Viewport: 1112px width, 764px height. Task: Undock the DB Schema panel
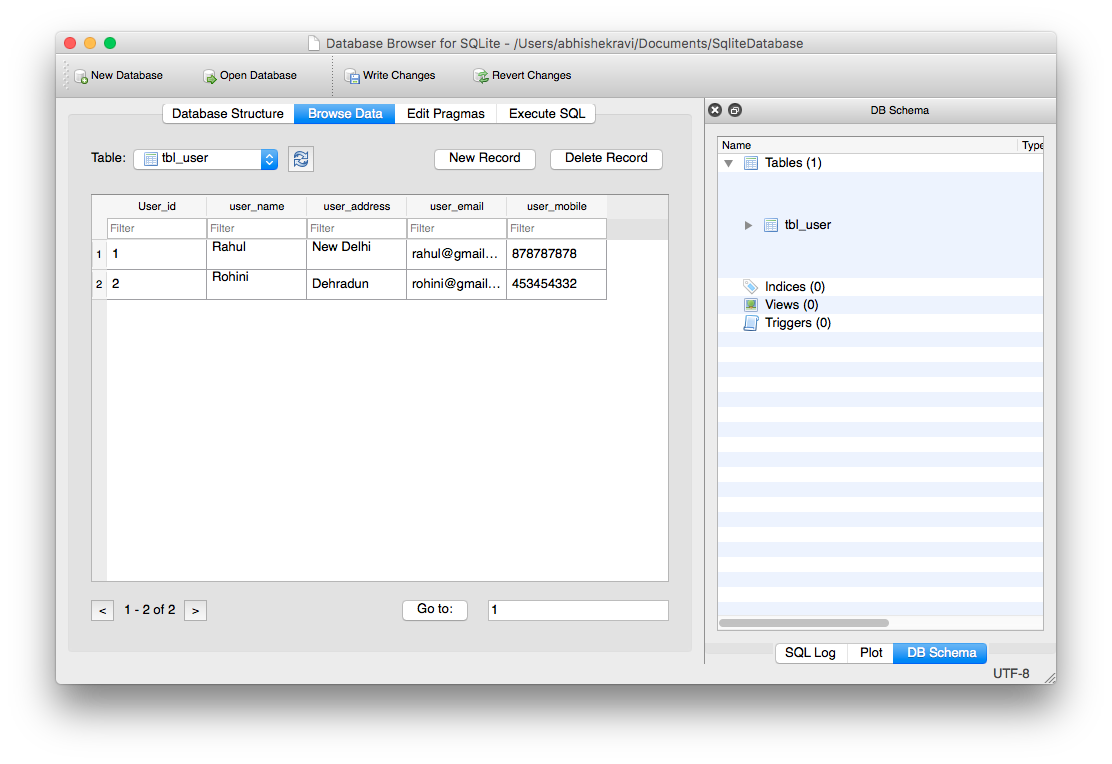pyautogui.click(x=735, y=110)
